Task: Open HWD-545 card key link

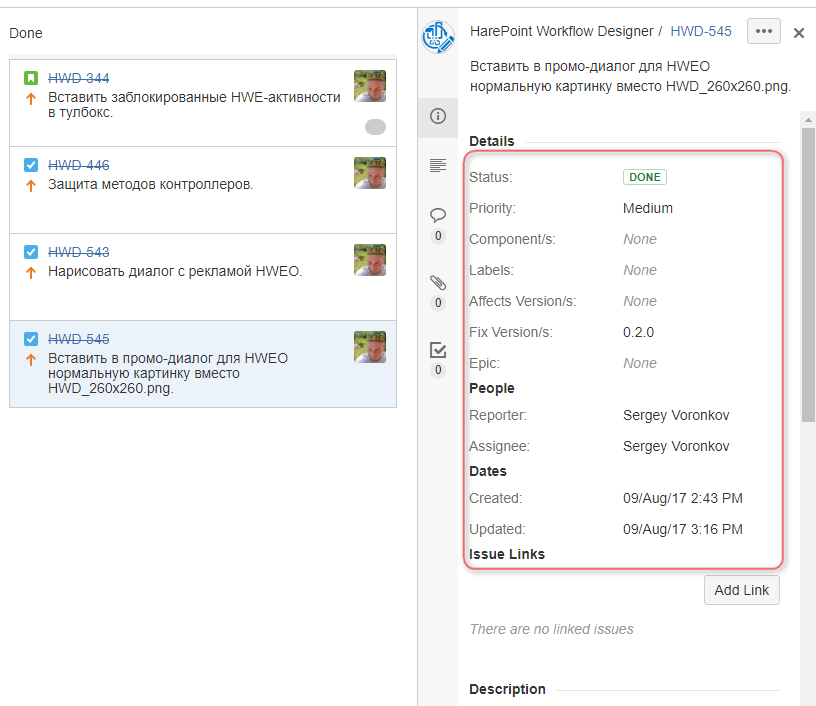Action: 79,339
